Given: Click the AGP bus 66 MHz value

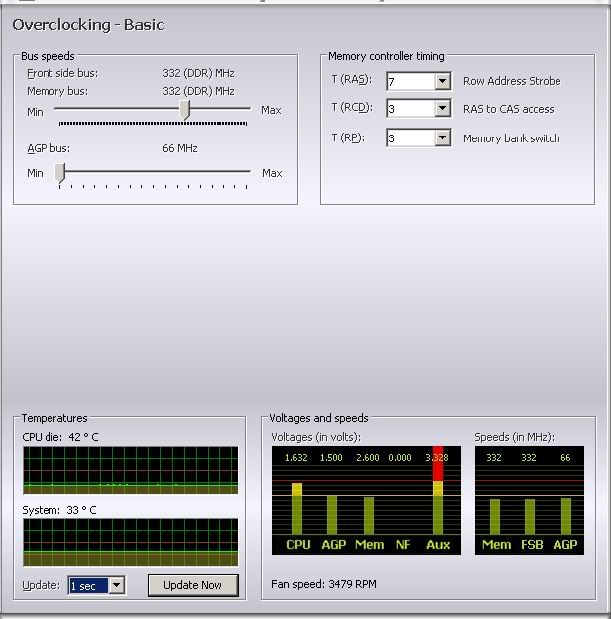Looking at the screenshot, I should (180, 148).
